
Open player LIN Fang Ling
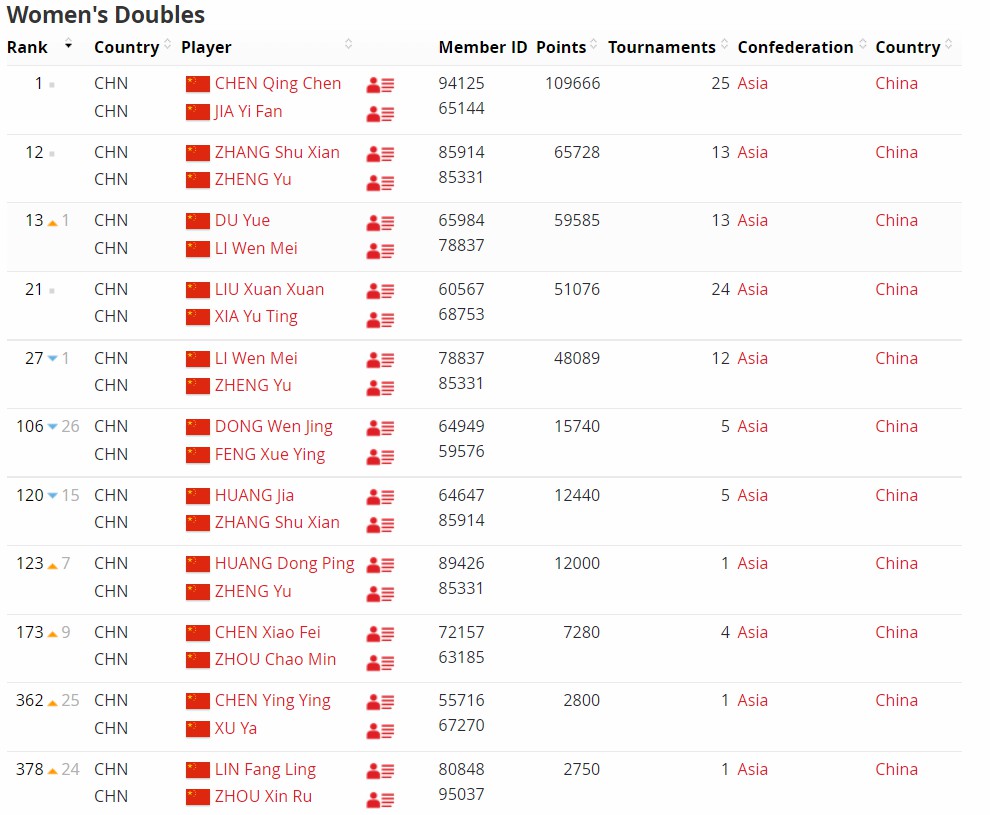tap(265, 770)
